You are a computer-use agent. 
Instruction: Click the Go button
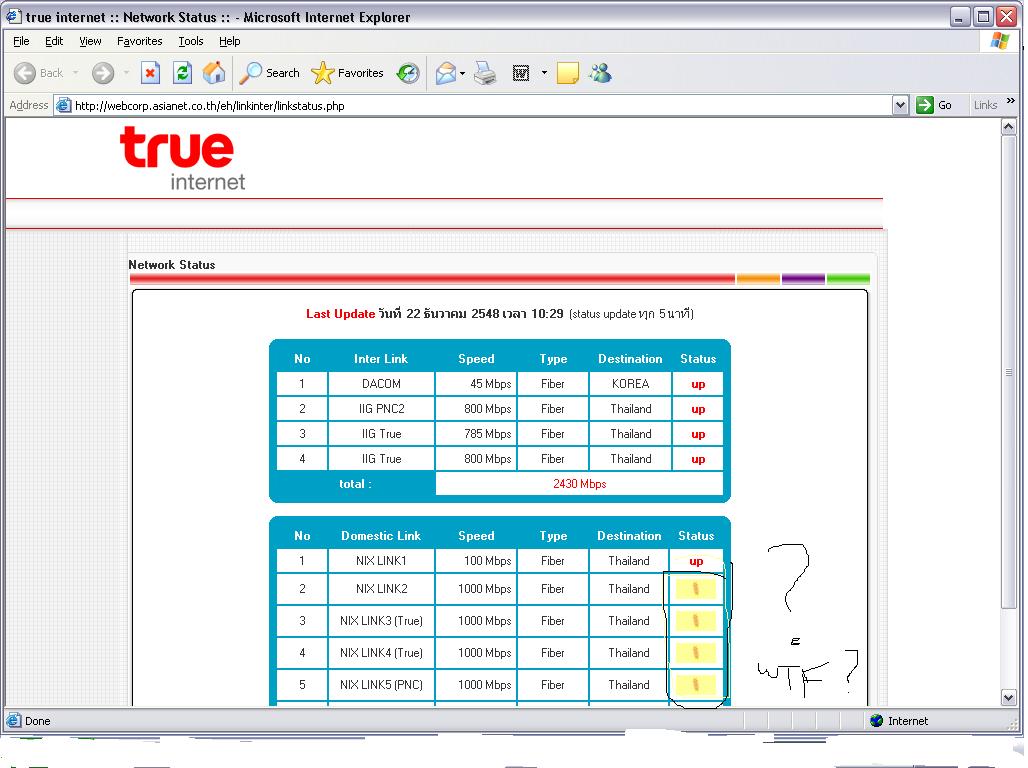tap(935, 105)
